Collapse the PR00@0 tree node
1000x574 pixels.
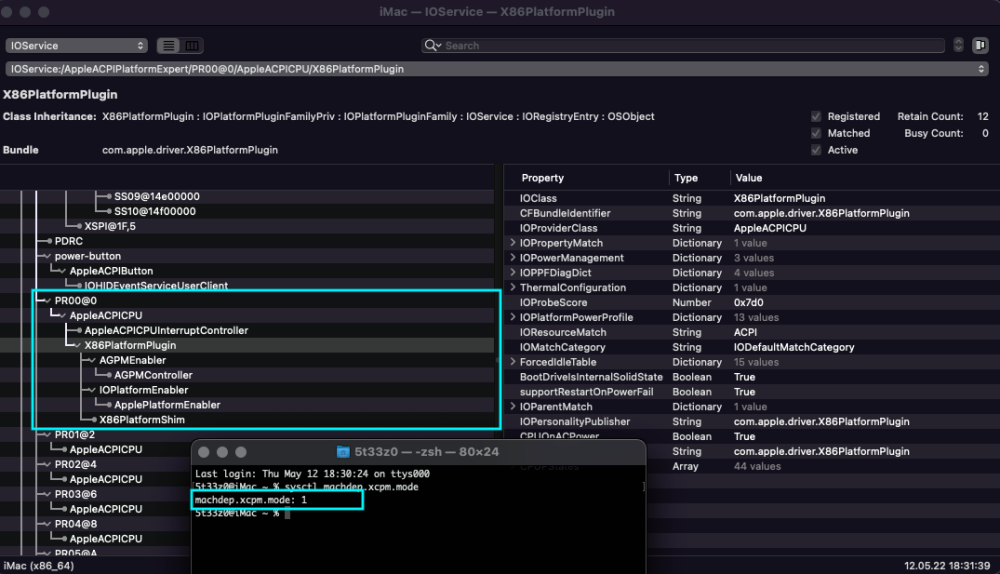click(x=47, y=300)
